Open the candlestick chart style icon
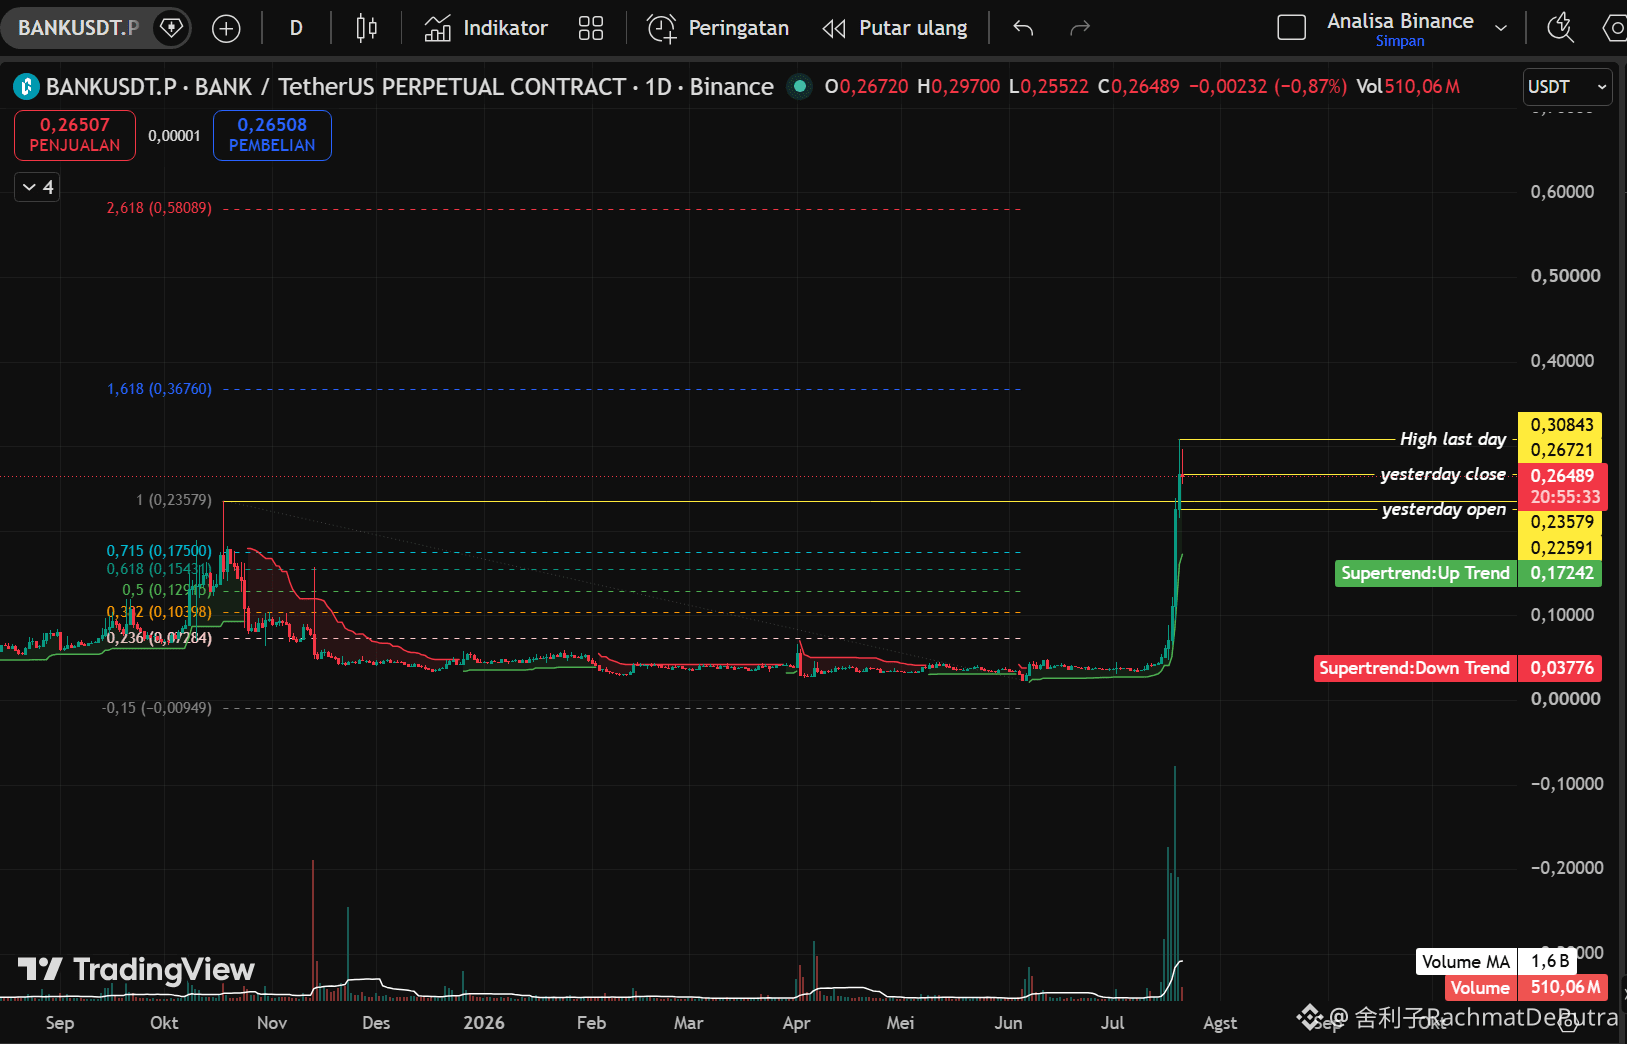1627x1044 pixels. [x=366, y=28]
